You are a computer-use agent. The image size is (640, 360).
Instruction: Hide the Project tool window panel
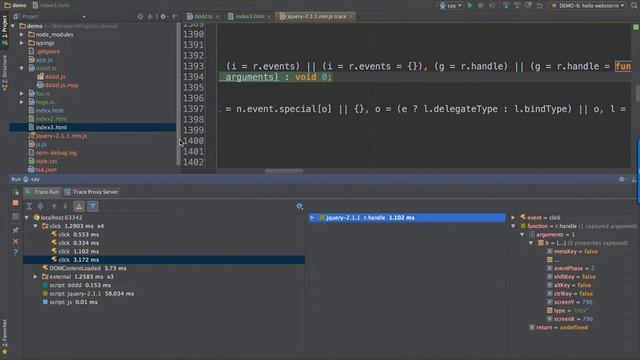pos(175,16)
